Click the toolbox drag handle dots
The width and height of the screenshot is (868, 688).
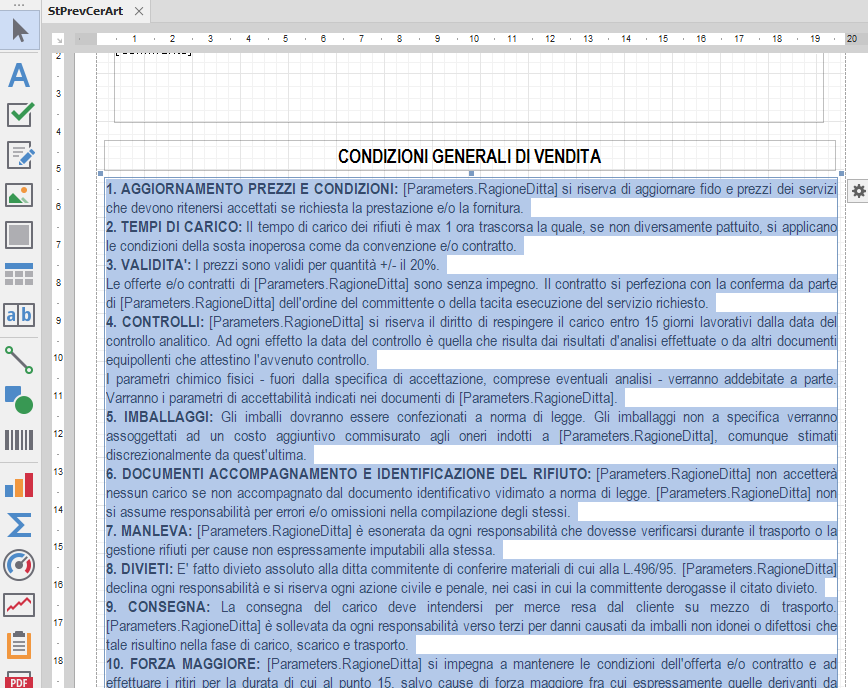20,5
